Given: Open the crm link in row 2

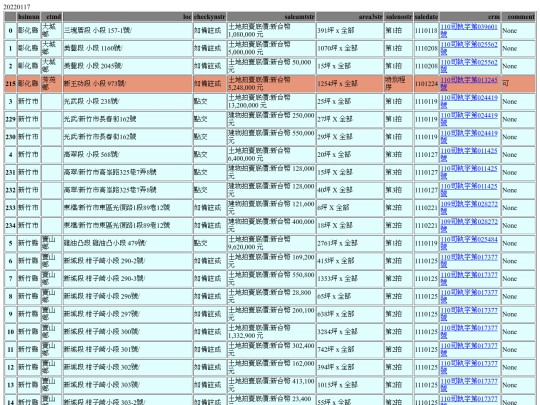Looking at the screenshot, I should [469, 66].
